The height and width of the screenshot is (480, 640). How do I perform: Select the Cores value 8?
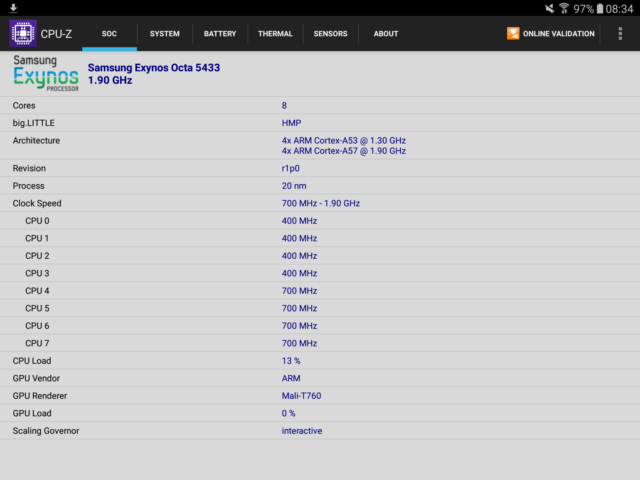pyautogui.click(x=284, y=105)
